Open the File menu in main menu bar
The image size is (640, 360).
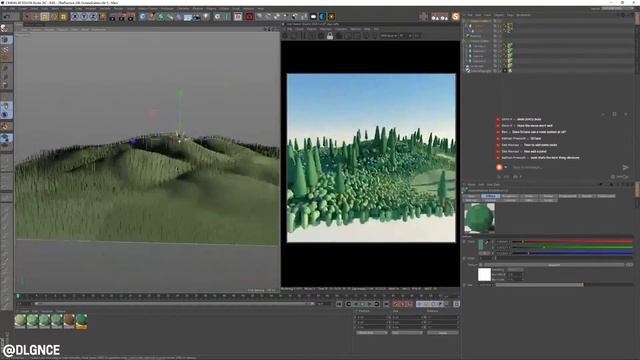(x=5, y=9)
